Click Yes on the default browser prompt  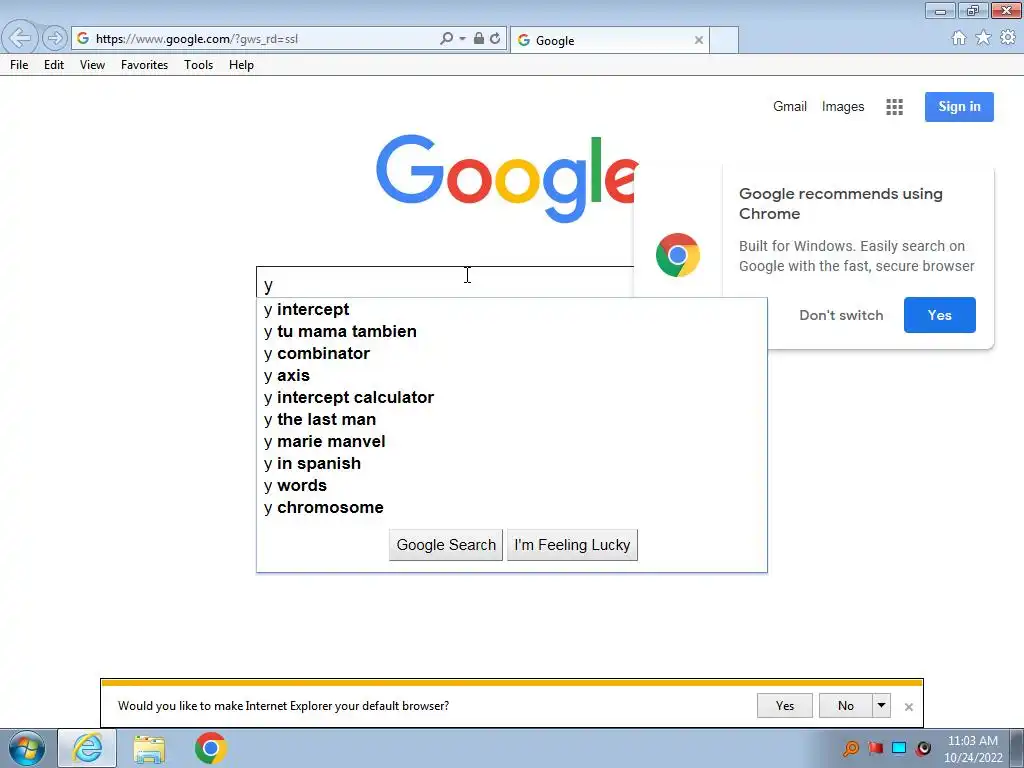pos(784,705)
